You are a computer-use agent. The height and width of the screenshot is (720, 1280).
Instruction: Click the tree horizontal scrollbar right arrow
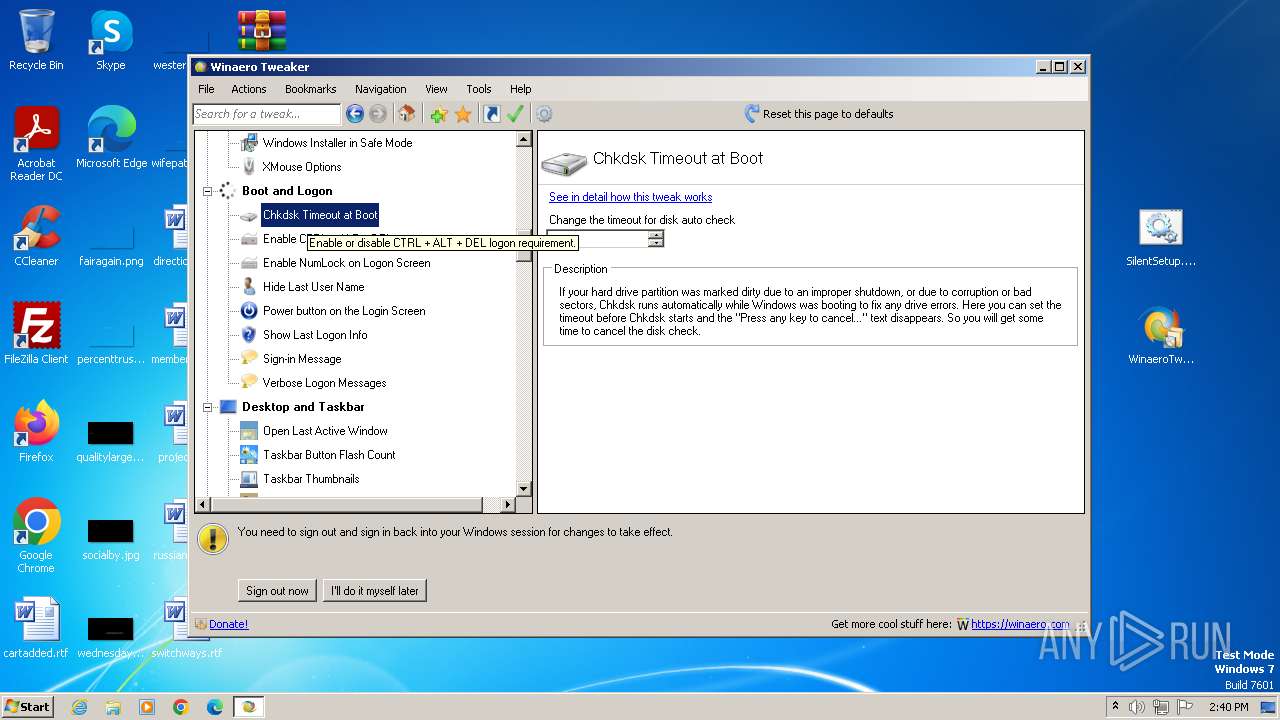(508, 506)
